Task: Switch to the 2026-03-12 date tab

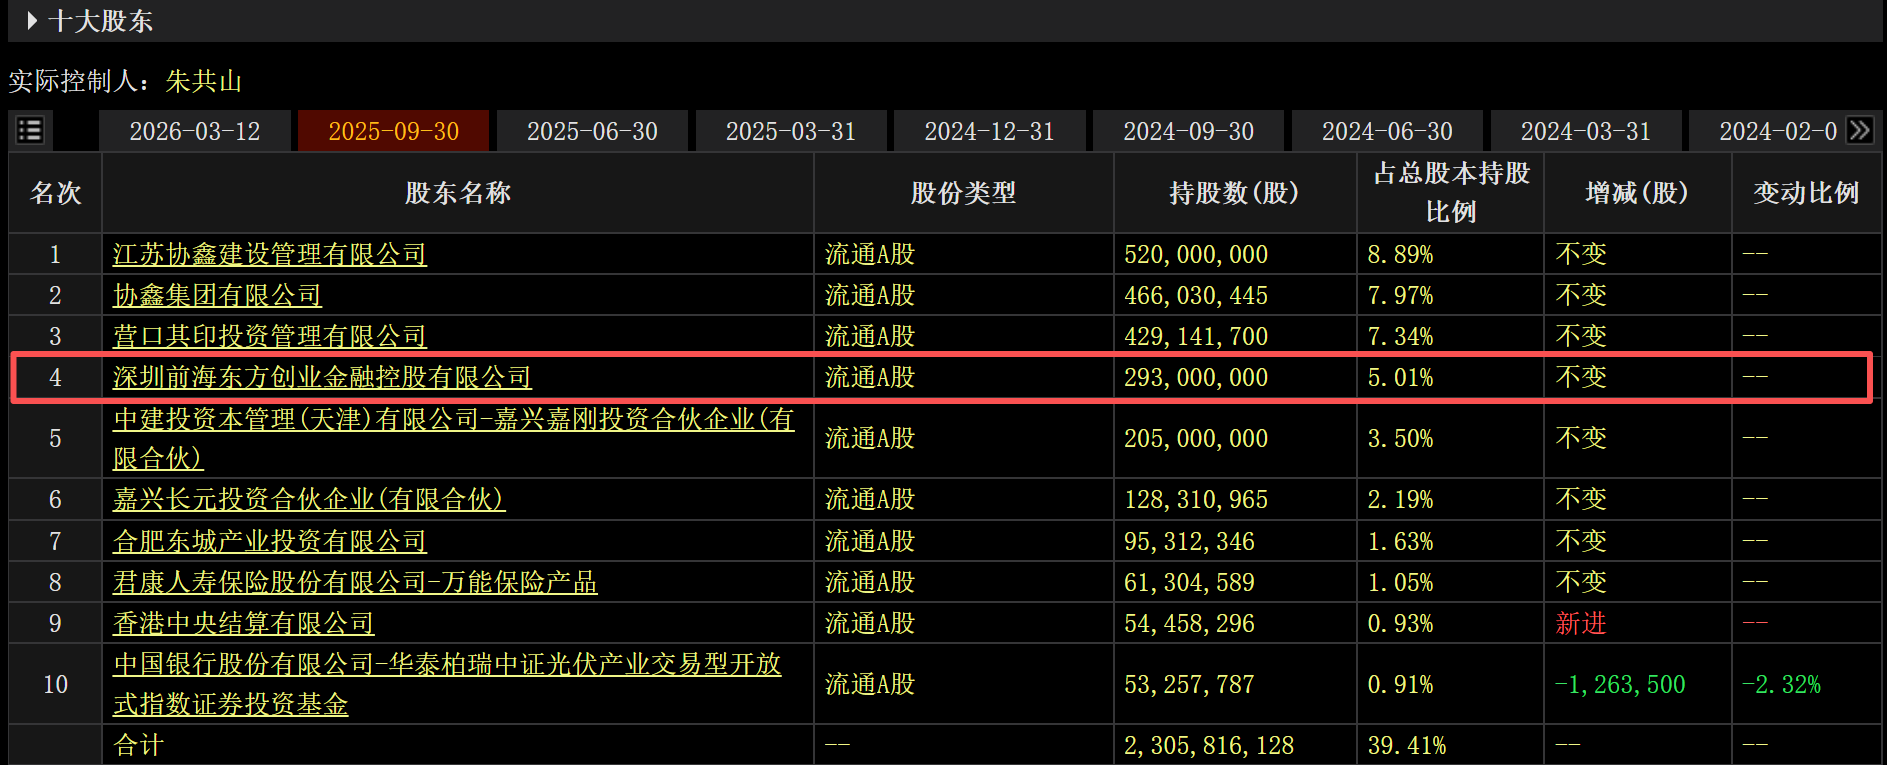Action: click(194, 131)
